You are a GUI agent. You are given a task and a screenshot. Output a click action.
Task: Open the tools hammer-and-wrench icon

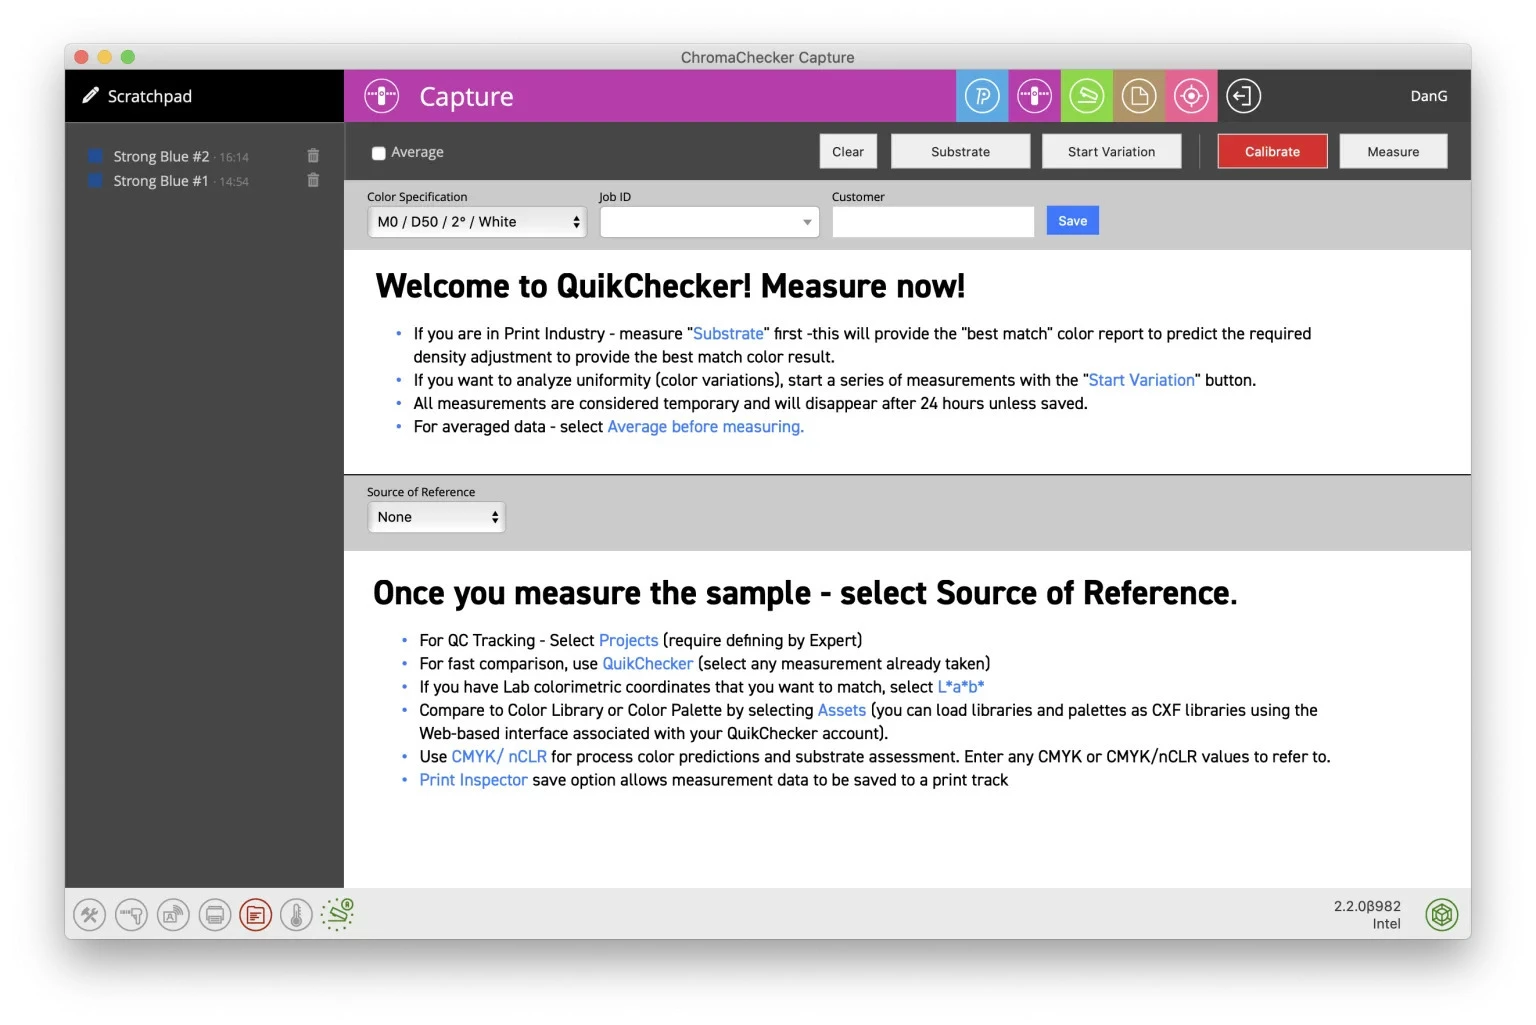coord(90,914)
